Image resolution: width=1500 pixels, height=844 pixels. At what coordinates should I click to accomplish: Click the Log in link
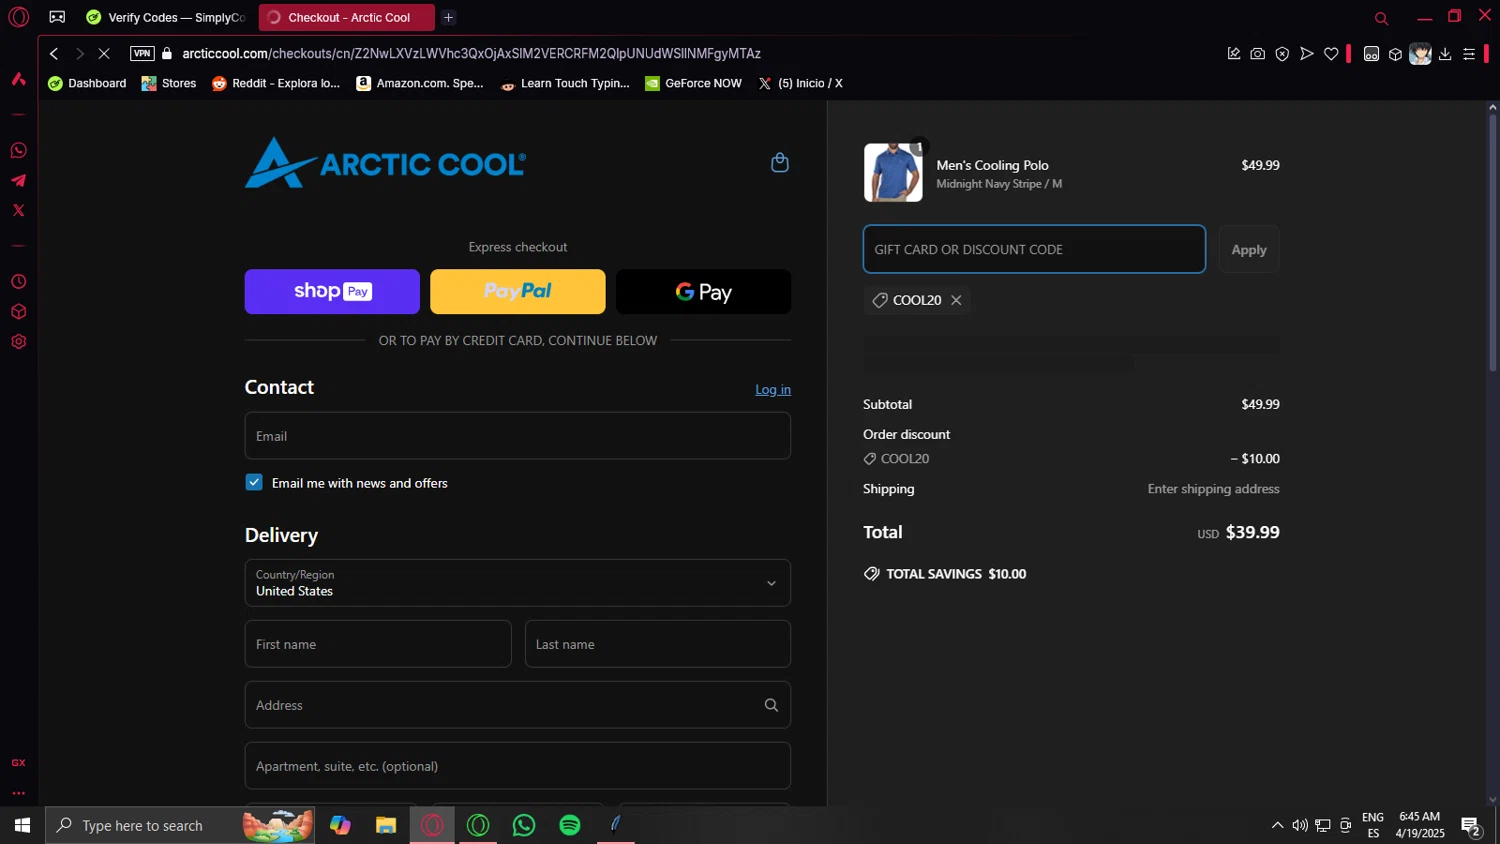pos(773,389)
